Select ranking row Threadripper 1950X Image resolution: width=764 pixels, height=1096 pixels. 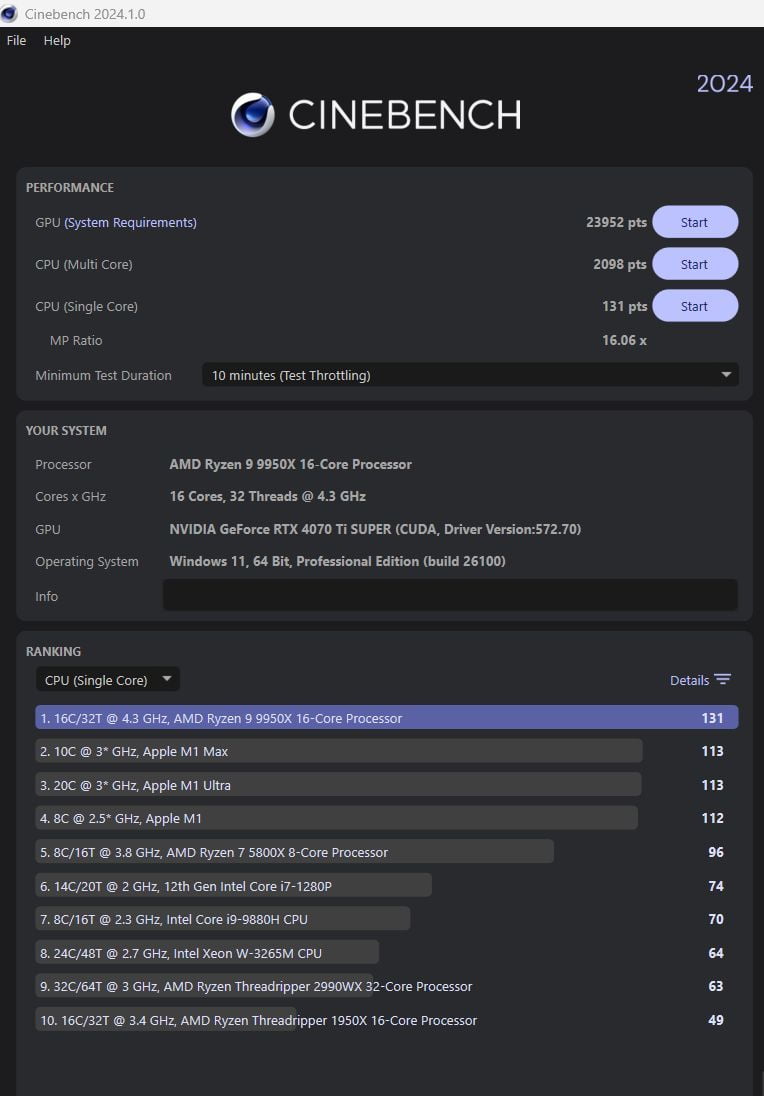[x=387, y=1020]
